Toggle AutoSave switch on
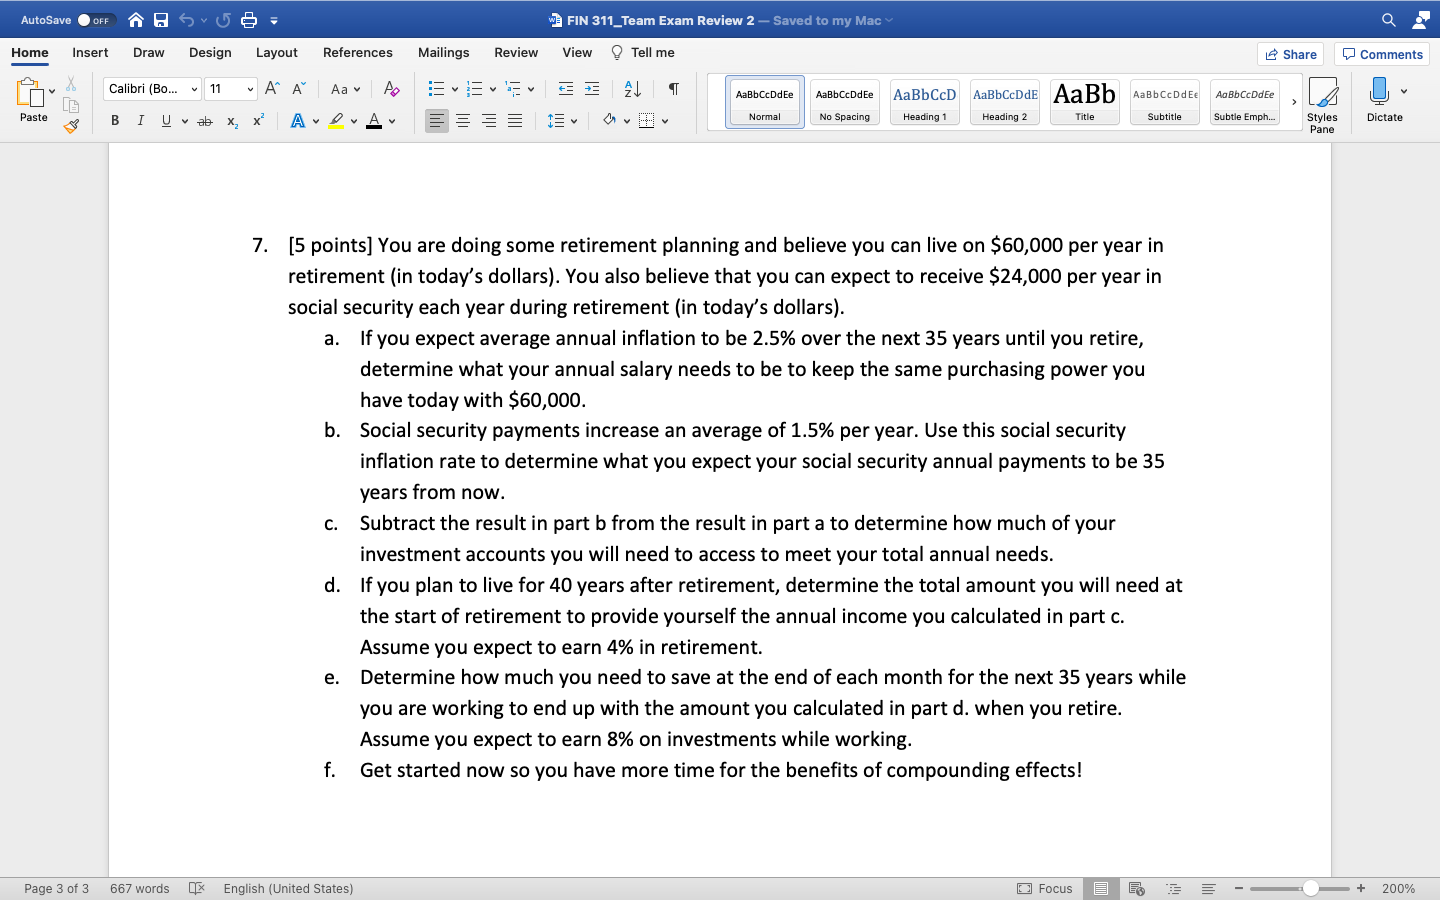1440x900 pixels. point(96,20)
